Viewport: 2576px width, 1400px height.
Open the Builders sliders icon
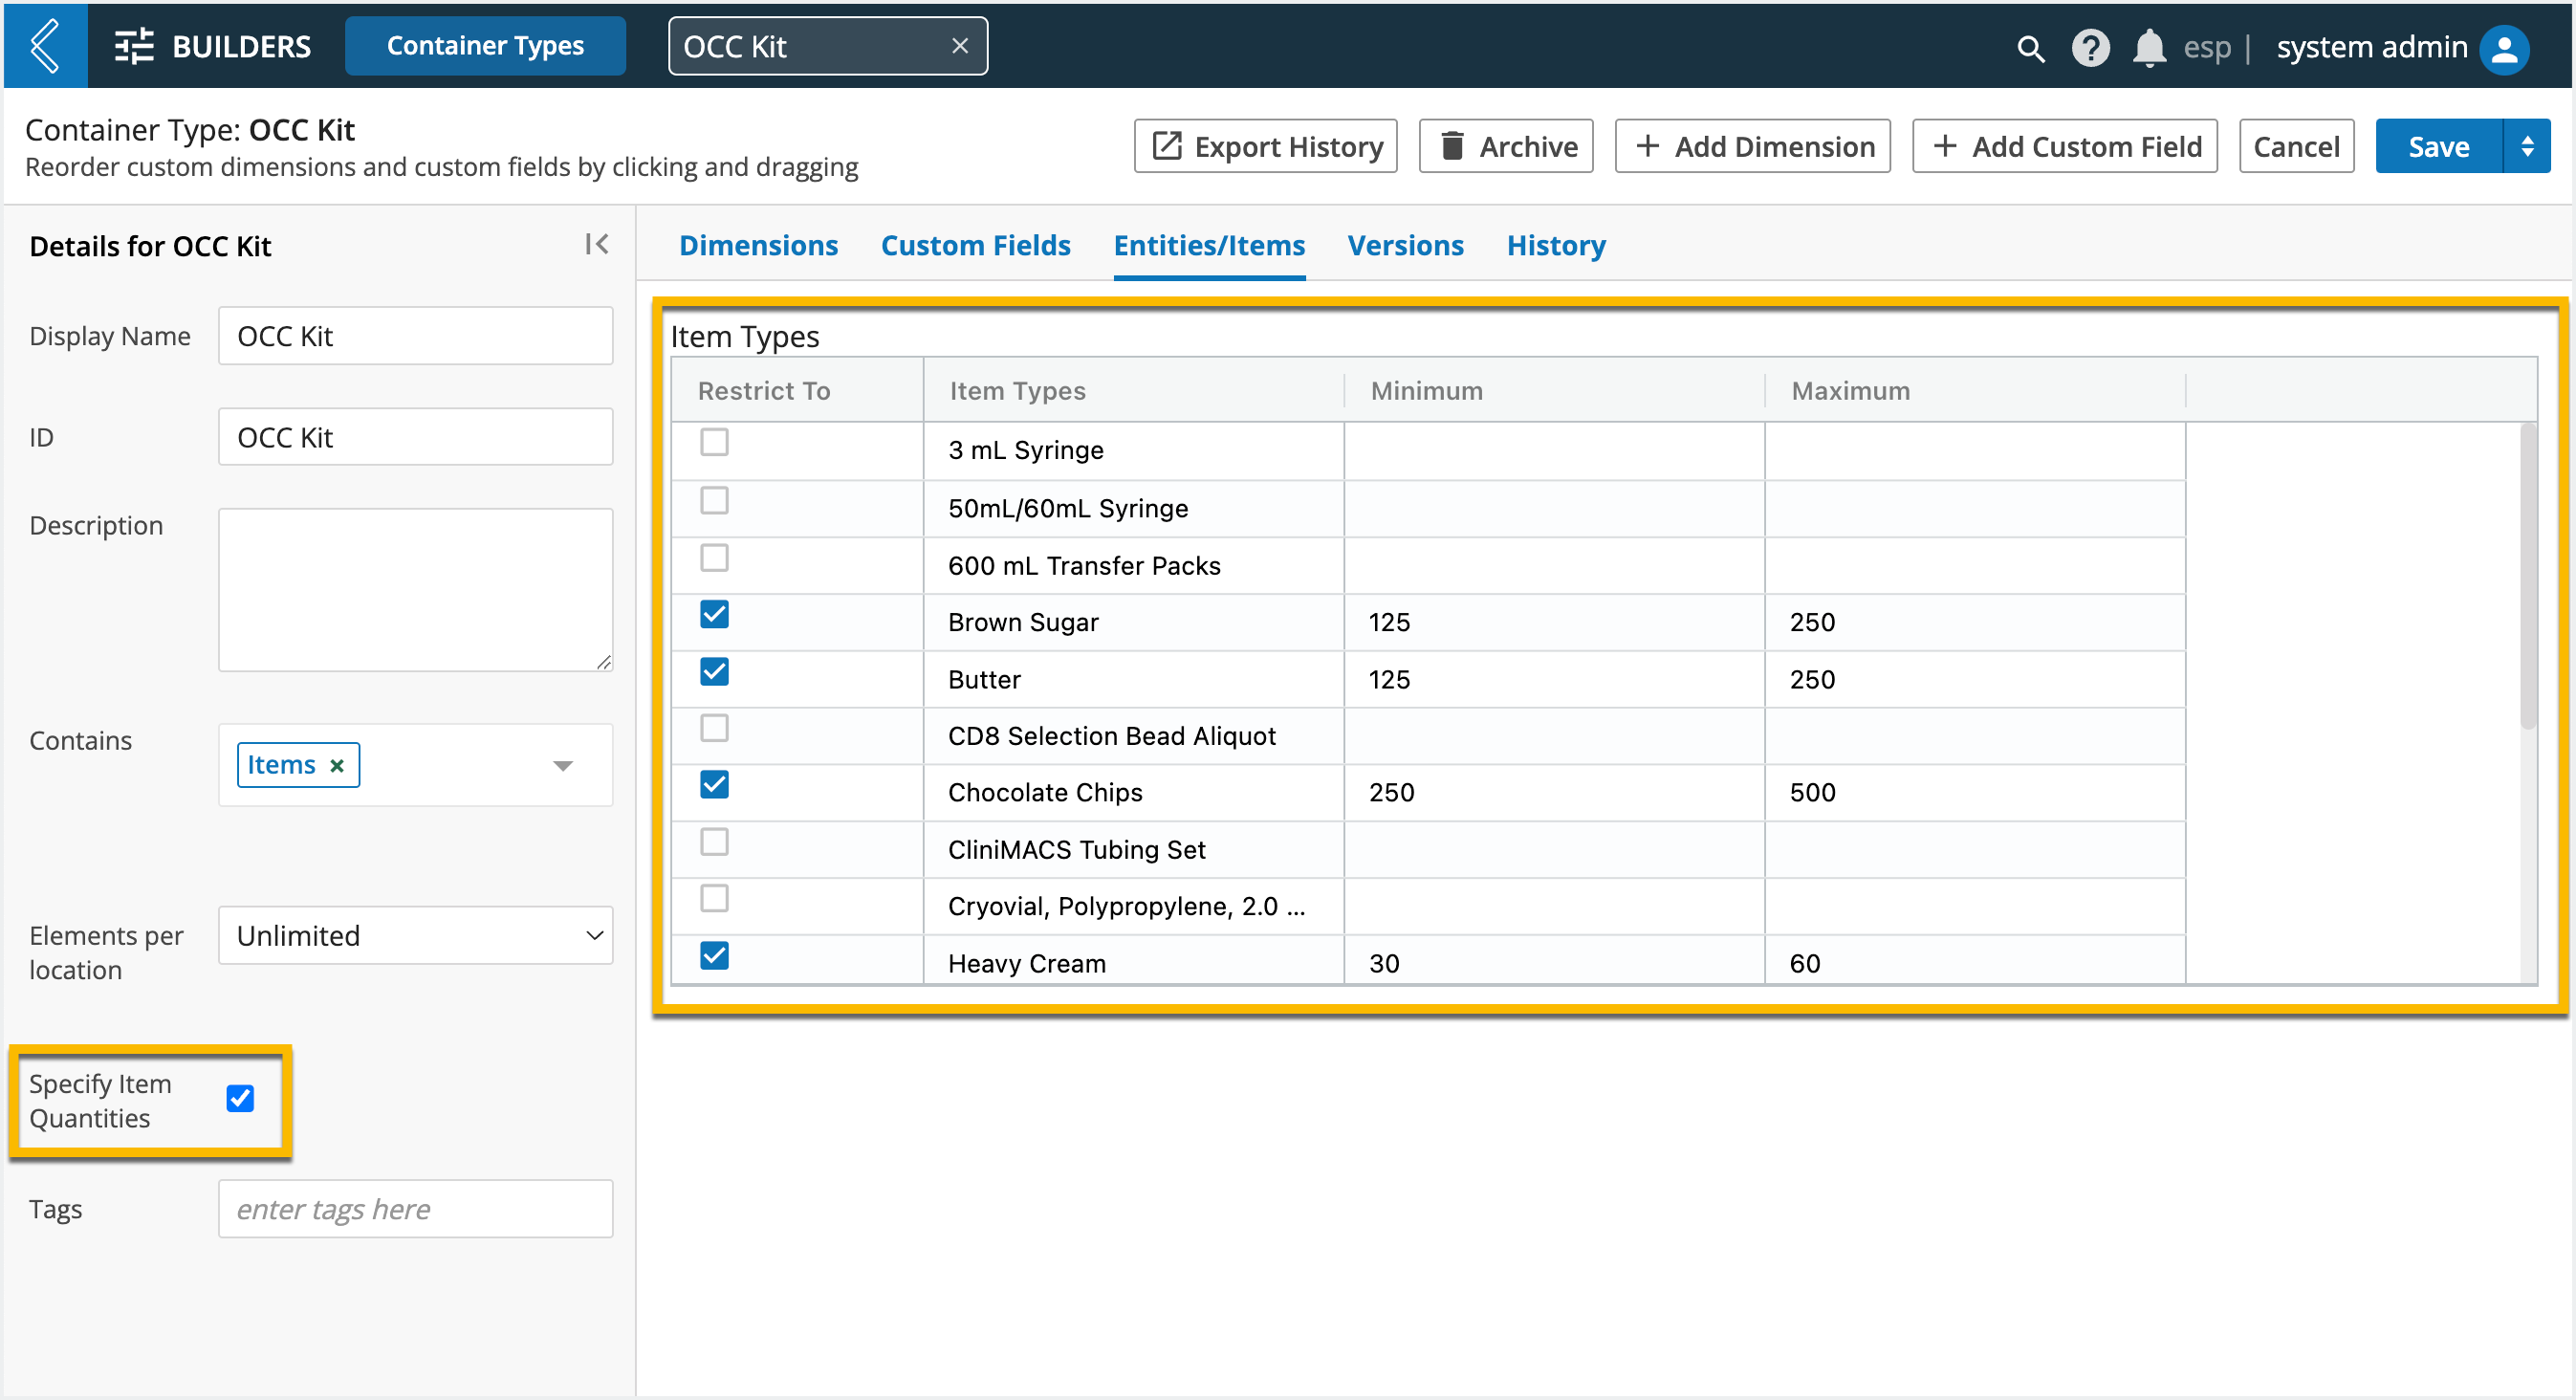point(134,46)
